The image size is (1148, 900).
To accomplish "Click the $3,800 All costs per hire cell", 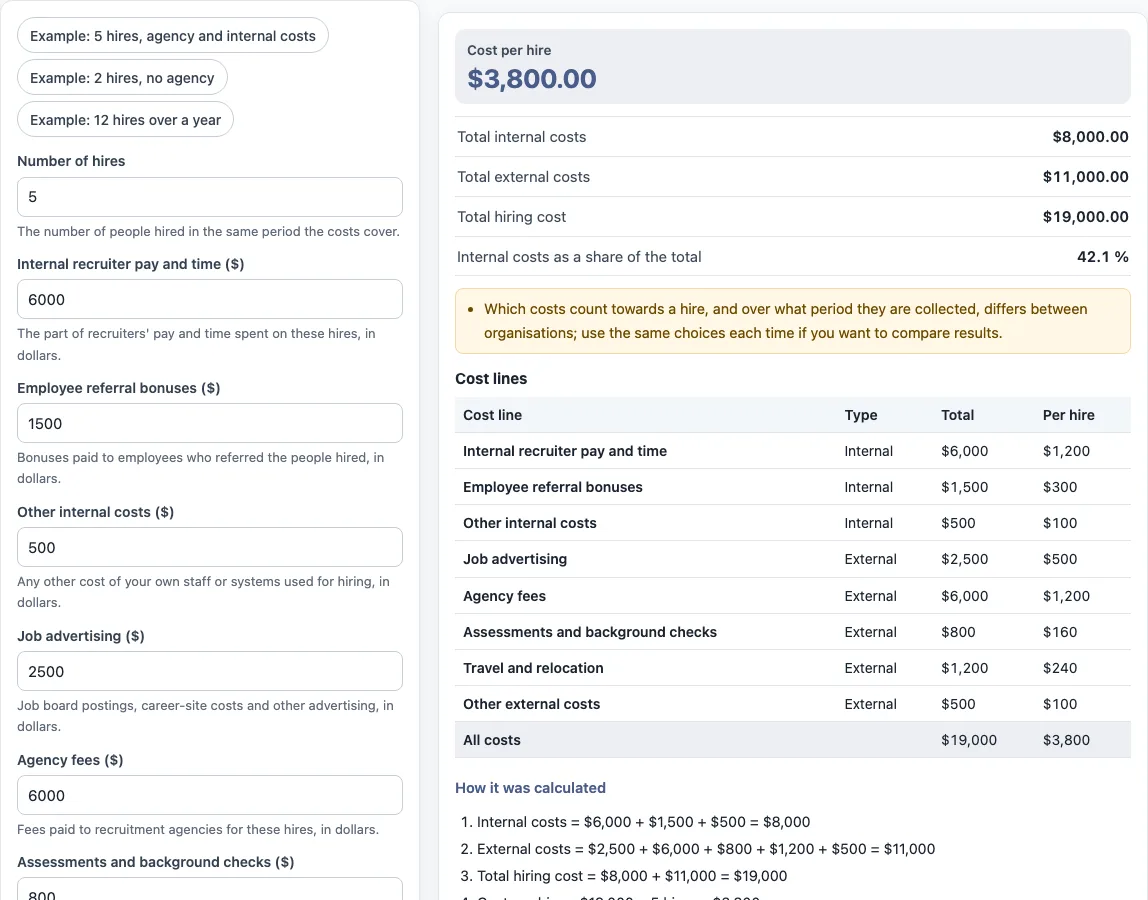I will (1066, 740).
